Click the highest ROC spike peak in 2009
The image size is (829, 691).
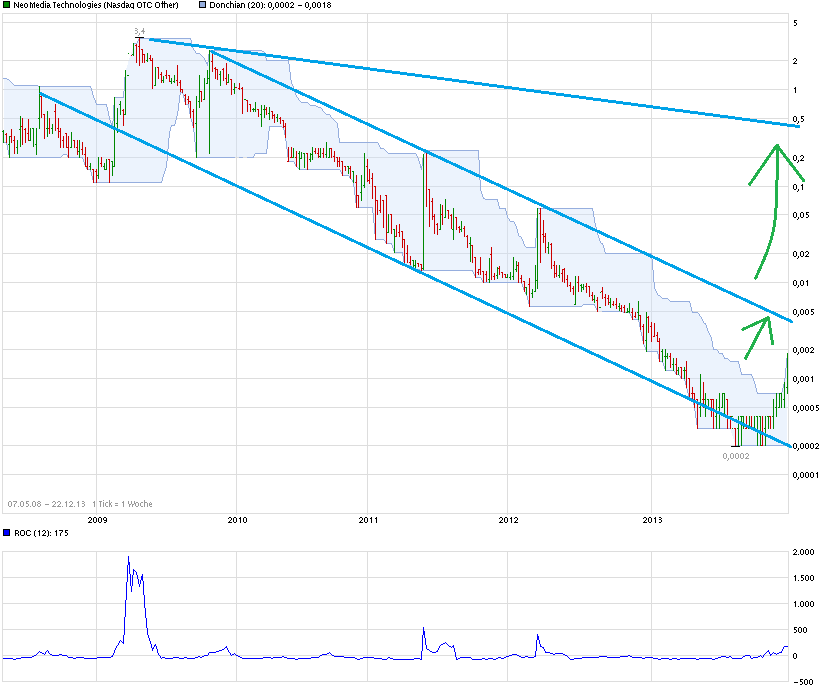[x=128, y=557]
